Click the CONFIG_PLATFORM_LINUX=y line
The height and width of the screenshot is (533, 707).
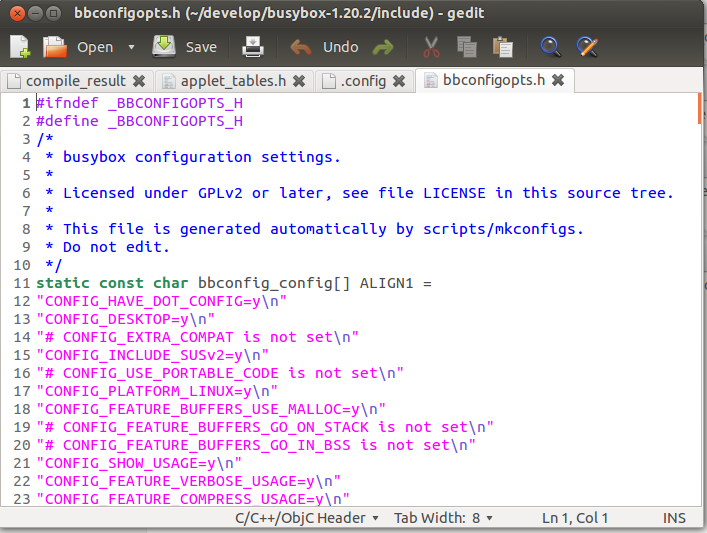pyautogui.click(x=157, y=391)
